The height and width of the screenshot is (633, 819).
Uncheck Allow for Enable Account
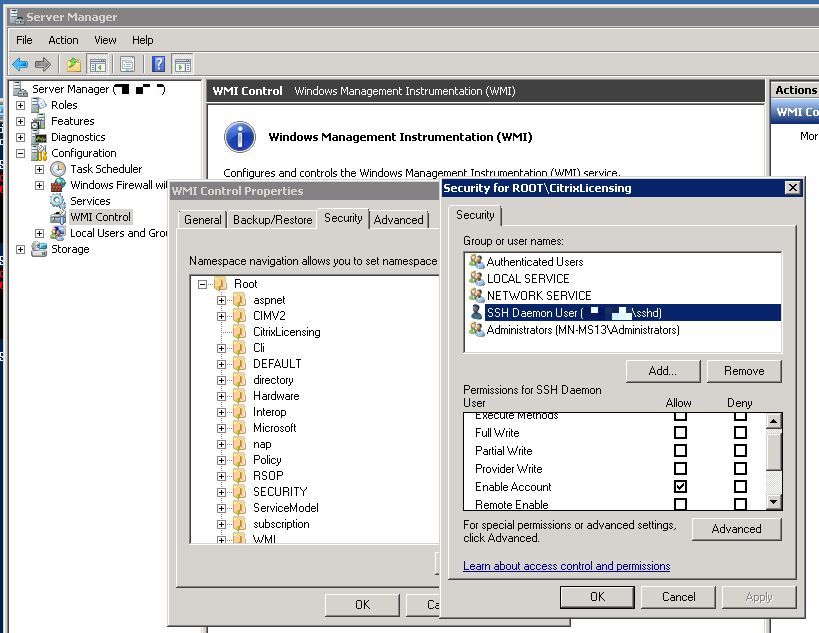680,487
